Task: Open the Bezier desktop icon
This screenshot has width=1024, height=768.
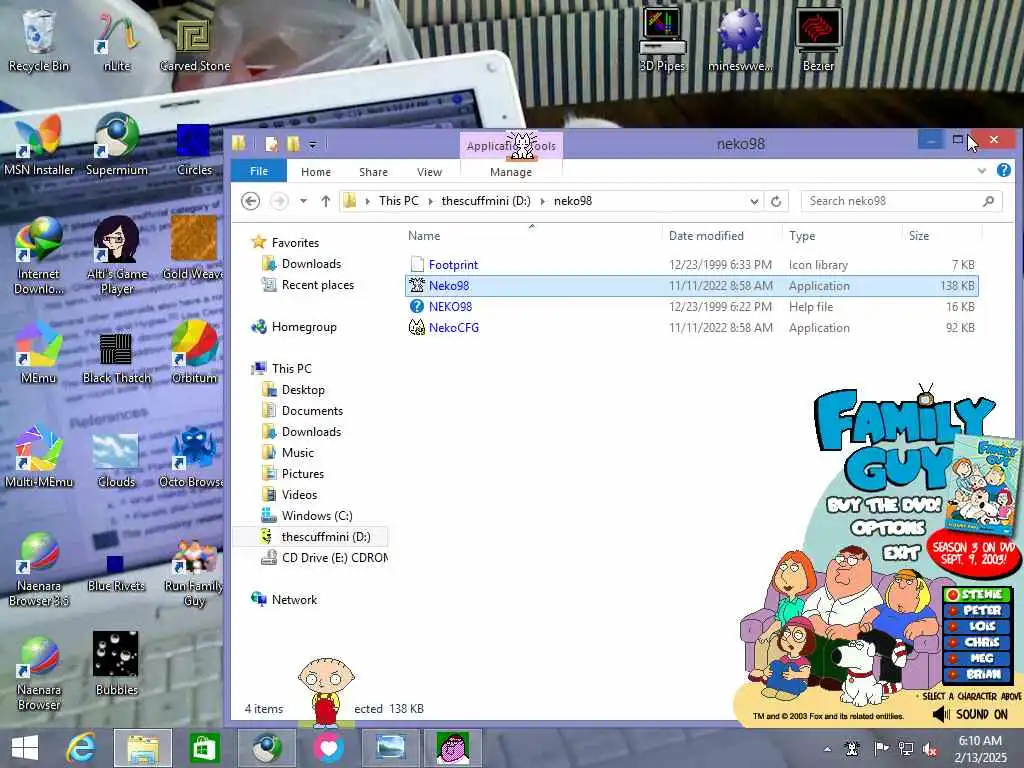Action: [818, 39]
